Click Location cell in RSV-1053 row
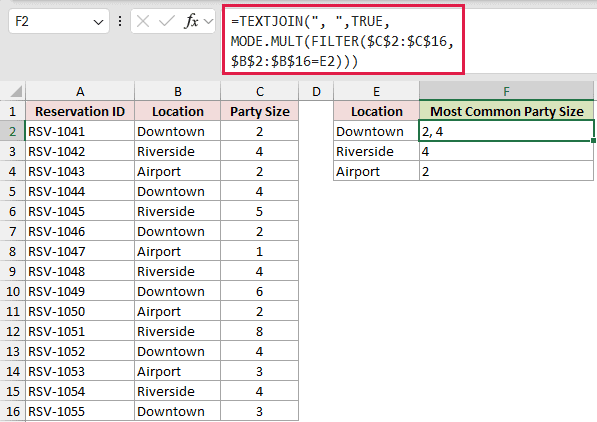597x422 pixels. (x=177, y=371)
